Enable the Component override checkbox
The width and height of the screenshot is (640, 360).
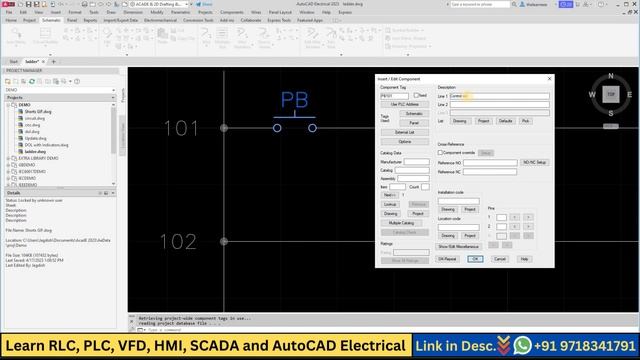[440, 153]
